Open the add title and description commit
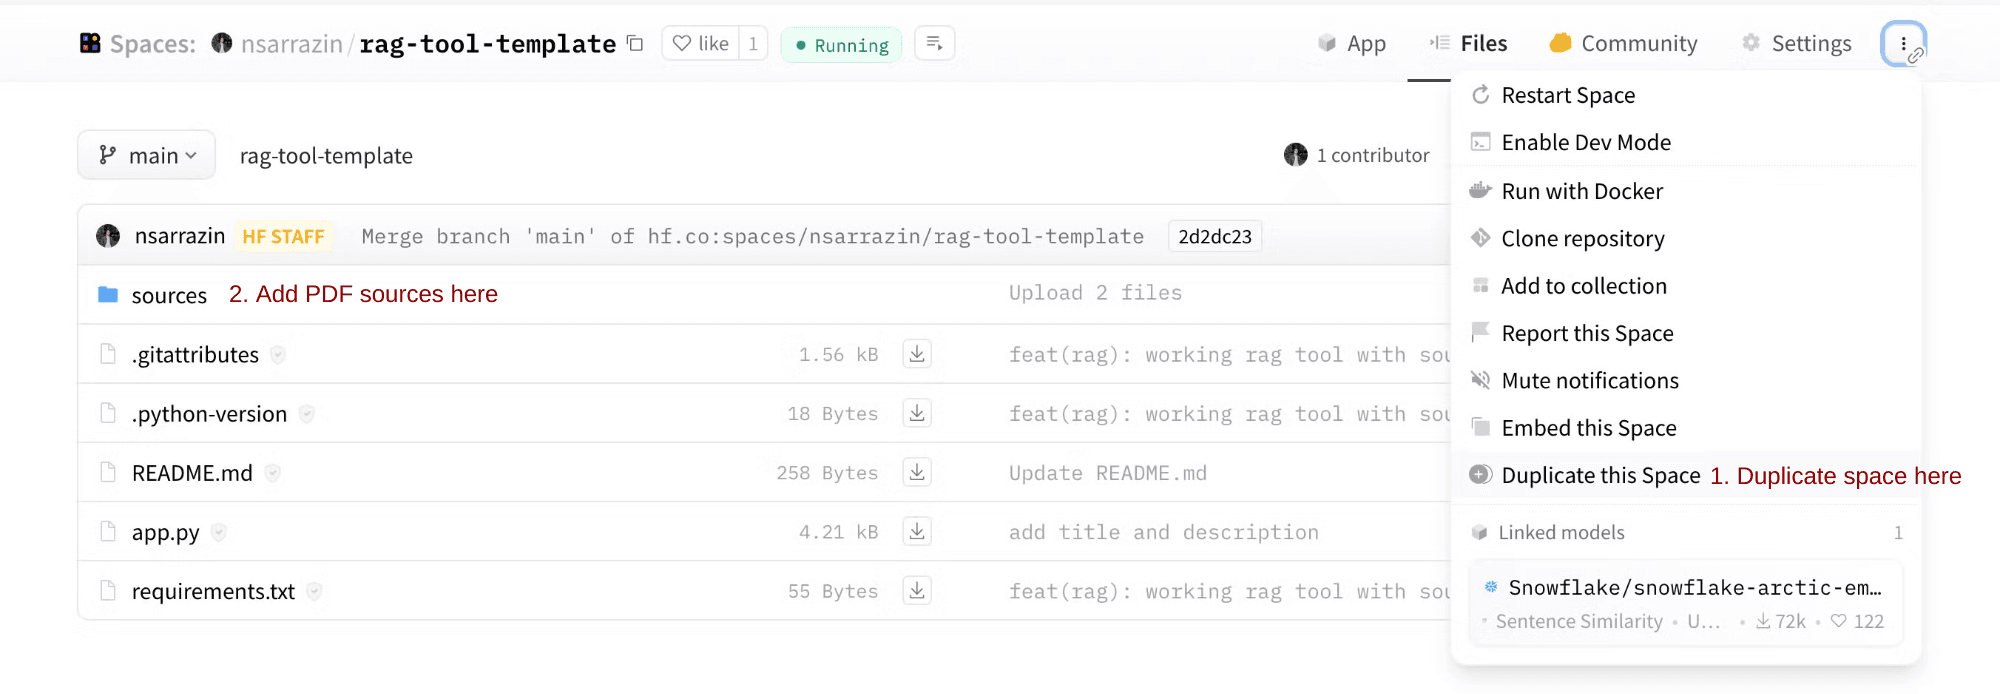Viewport: 2000px width, 694px height. pyautogui.click(x=1163, y=532)
